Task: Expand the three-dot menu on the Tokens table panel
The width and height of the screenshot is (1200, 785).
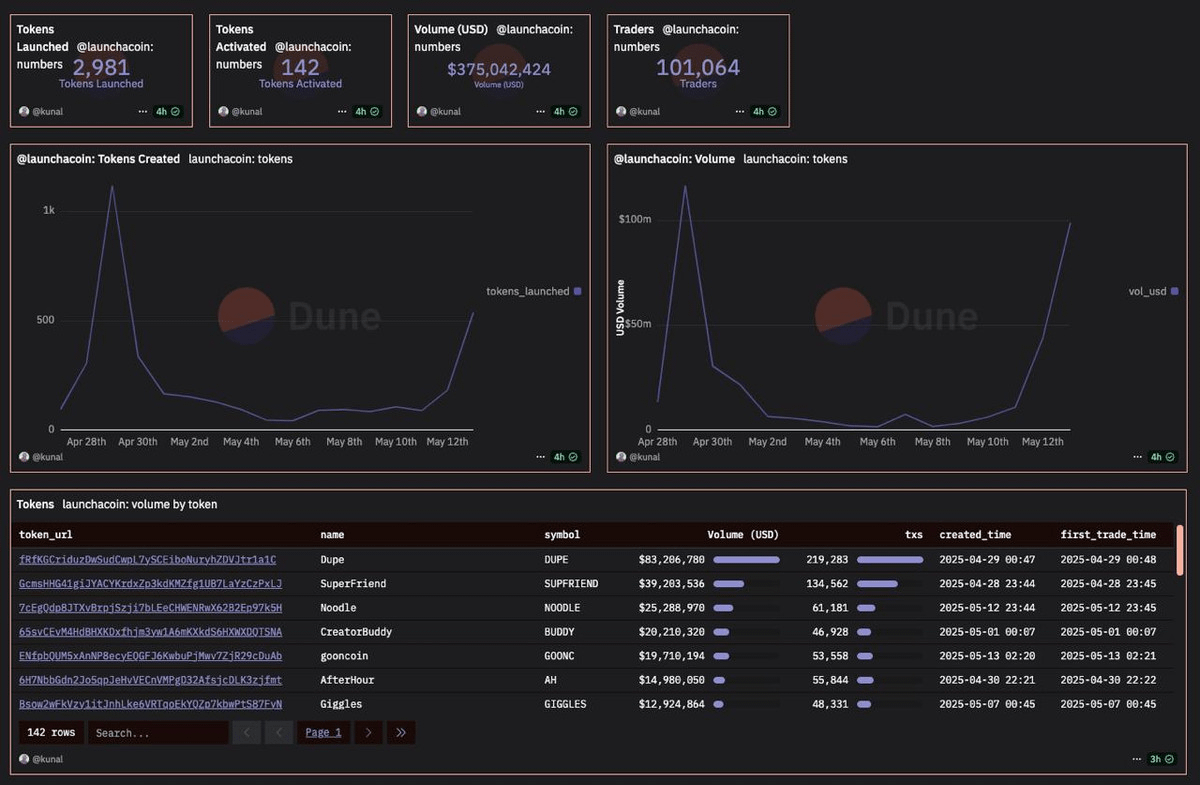Action: tap(1135, 759)
